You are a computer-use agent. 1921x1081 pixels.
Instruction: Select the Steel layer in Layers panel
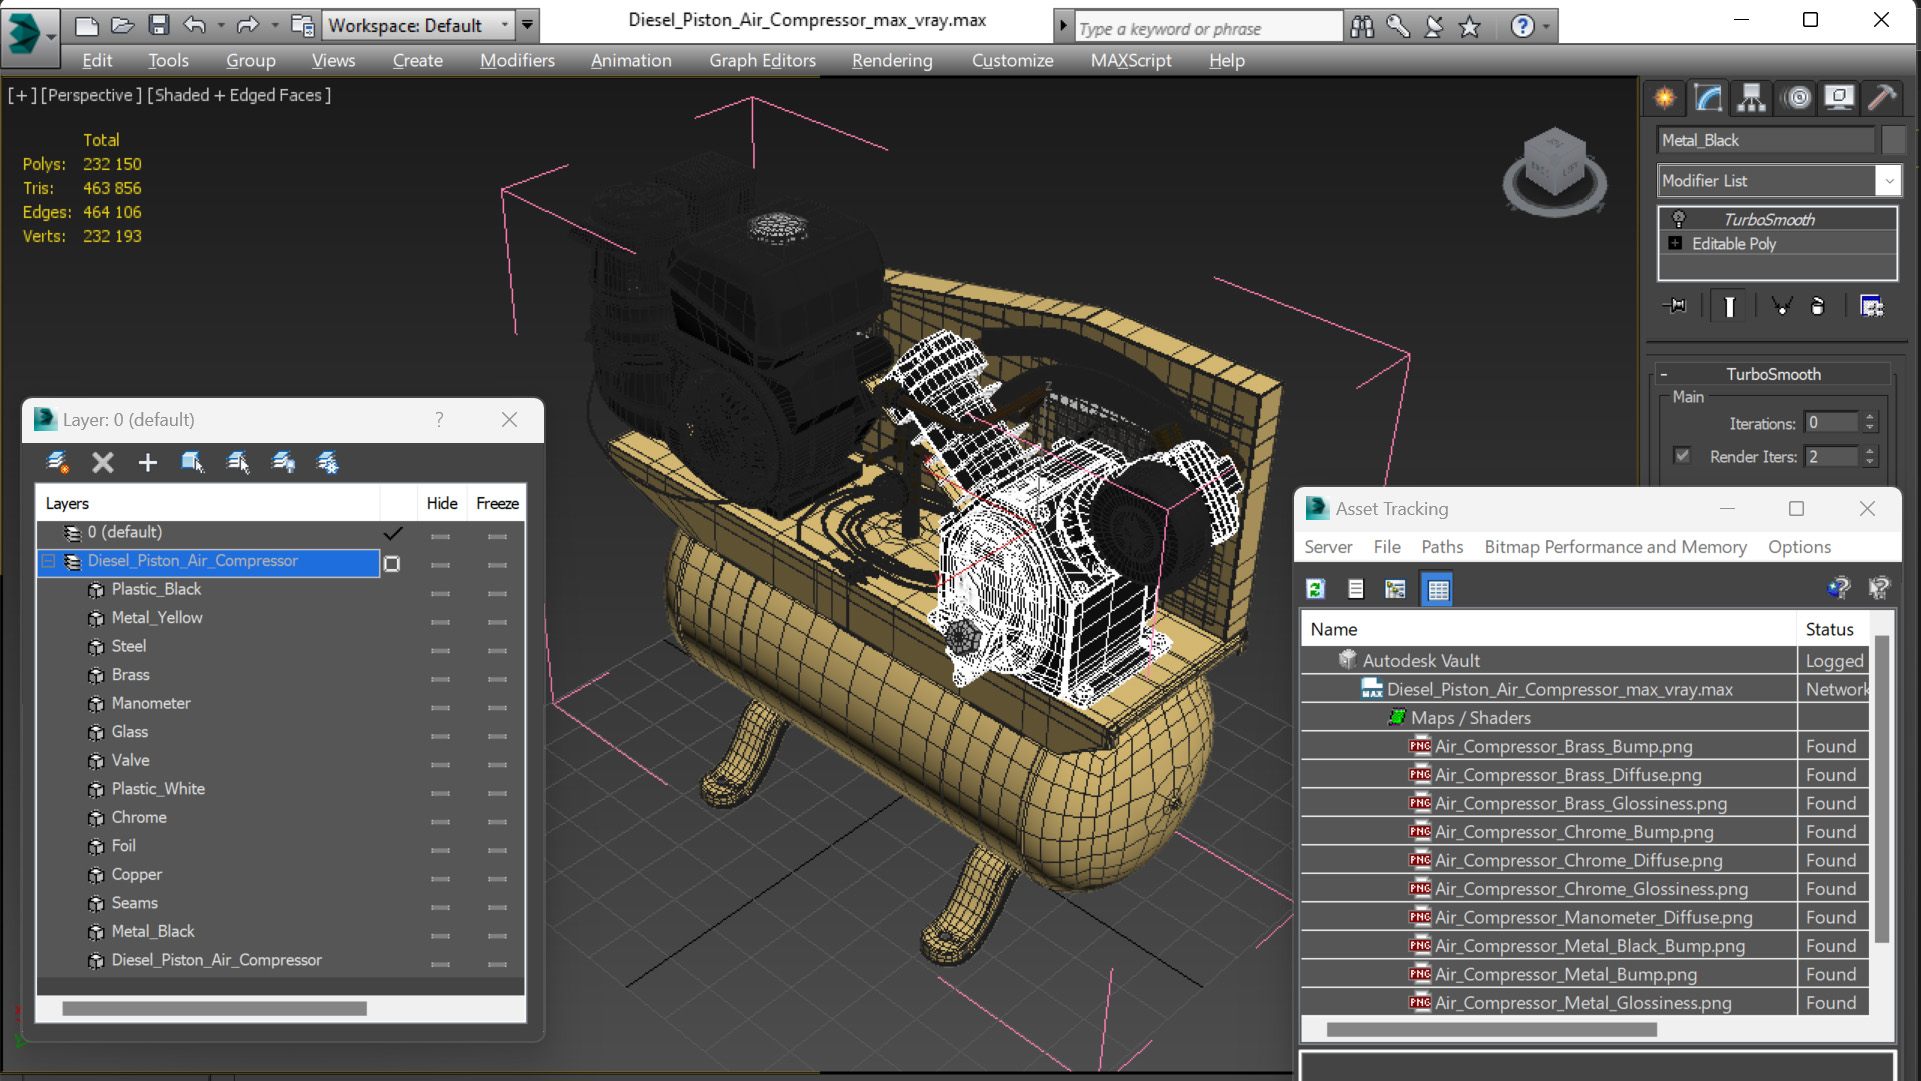coord(127,645)
